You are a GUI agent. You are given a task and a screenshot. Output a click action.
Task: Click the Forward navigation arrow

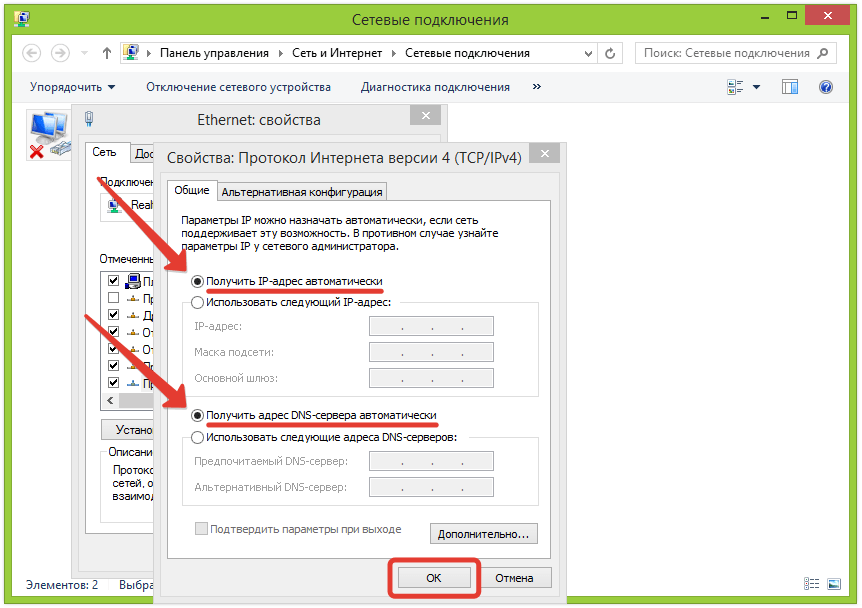click(x=60, y=53)
